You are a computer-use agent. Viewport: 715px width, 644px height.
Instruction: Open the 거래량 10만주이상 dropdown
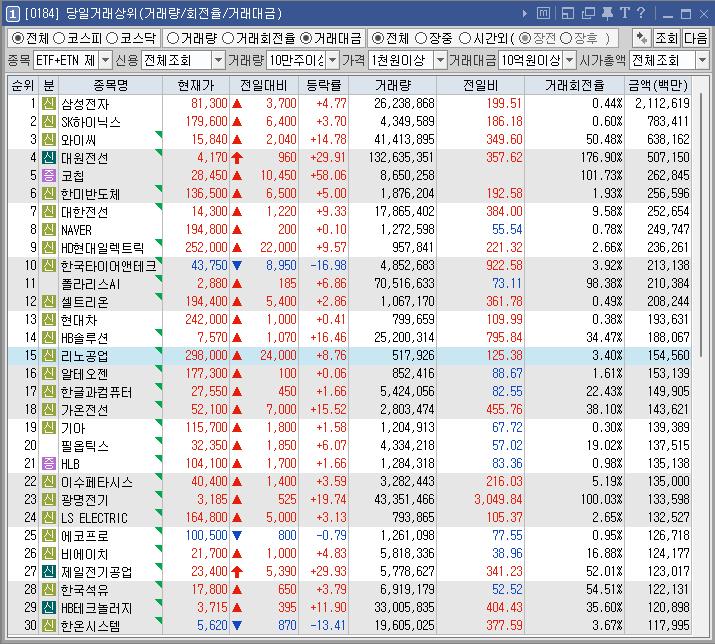(x=333, y=60)
